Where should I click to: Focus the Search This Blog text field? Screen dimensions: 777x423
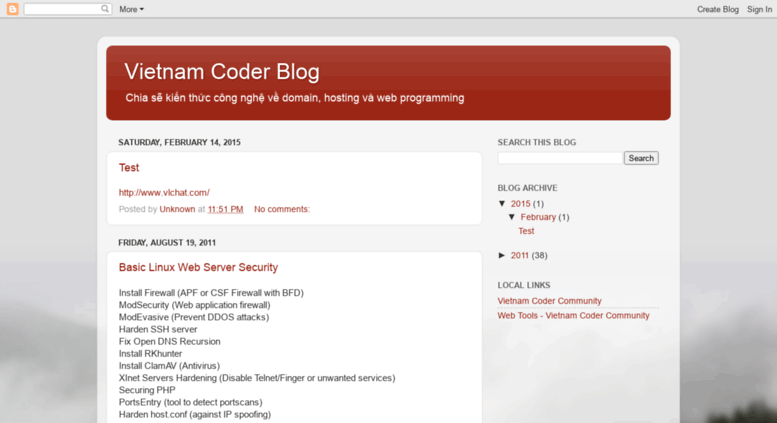tap(560, 158)
